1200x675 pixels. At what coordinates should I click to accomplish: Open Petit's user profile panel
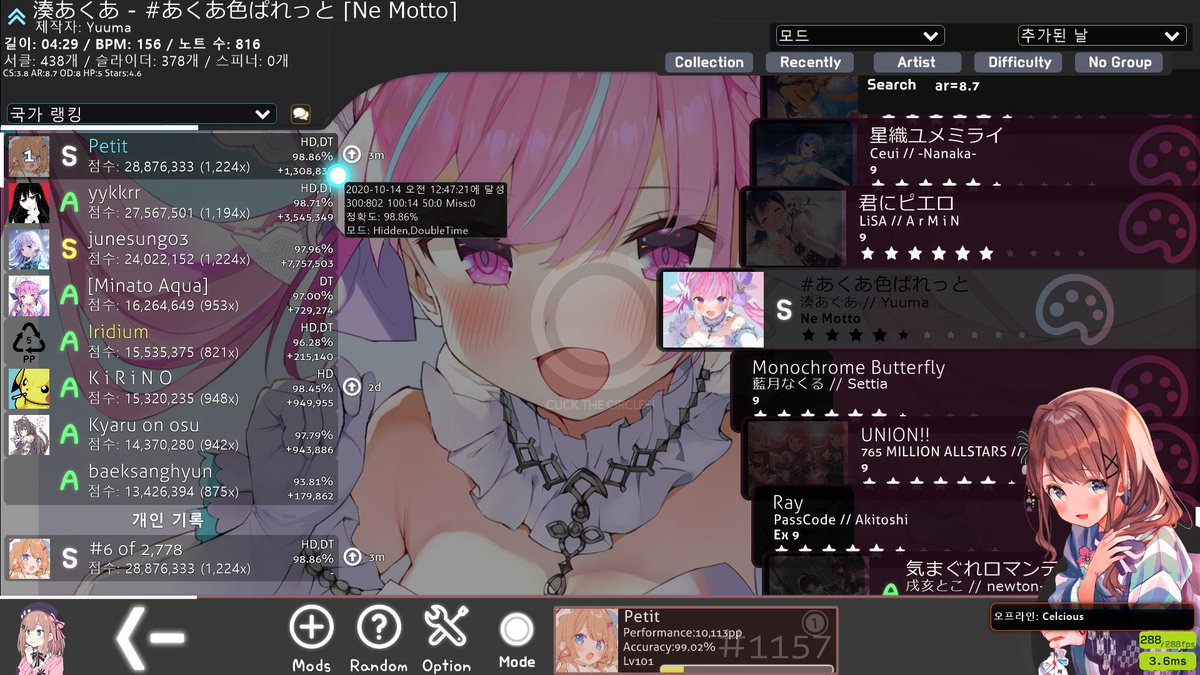coord(695,640)
